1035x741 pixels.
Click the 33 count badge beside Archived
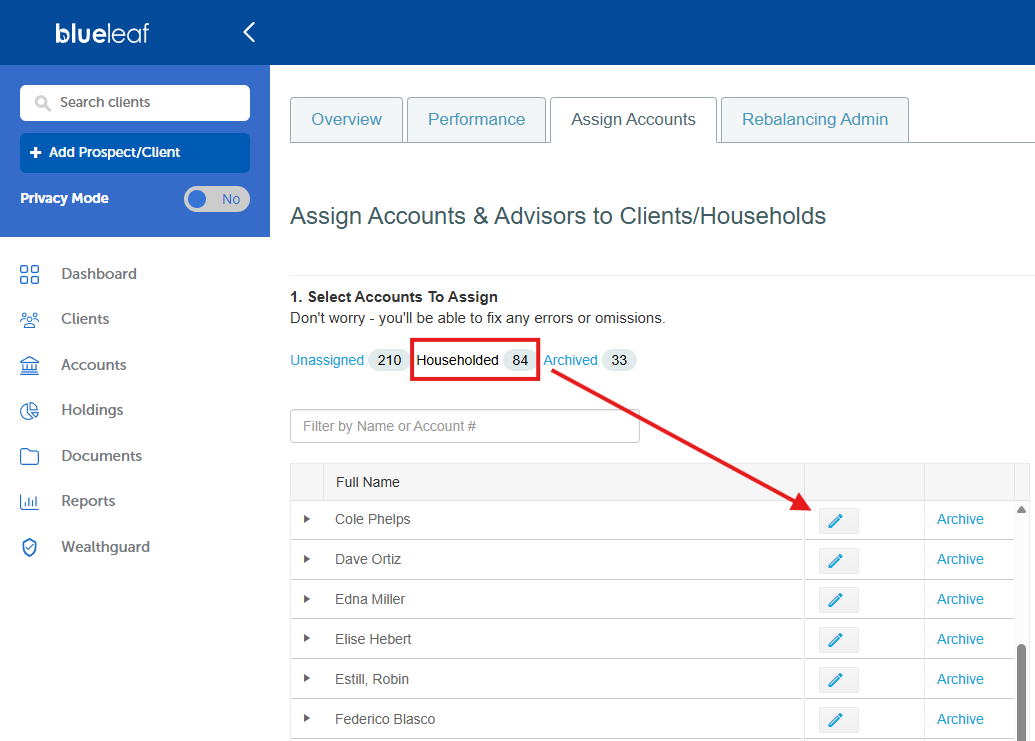coord(619,360)
